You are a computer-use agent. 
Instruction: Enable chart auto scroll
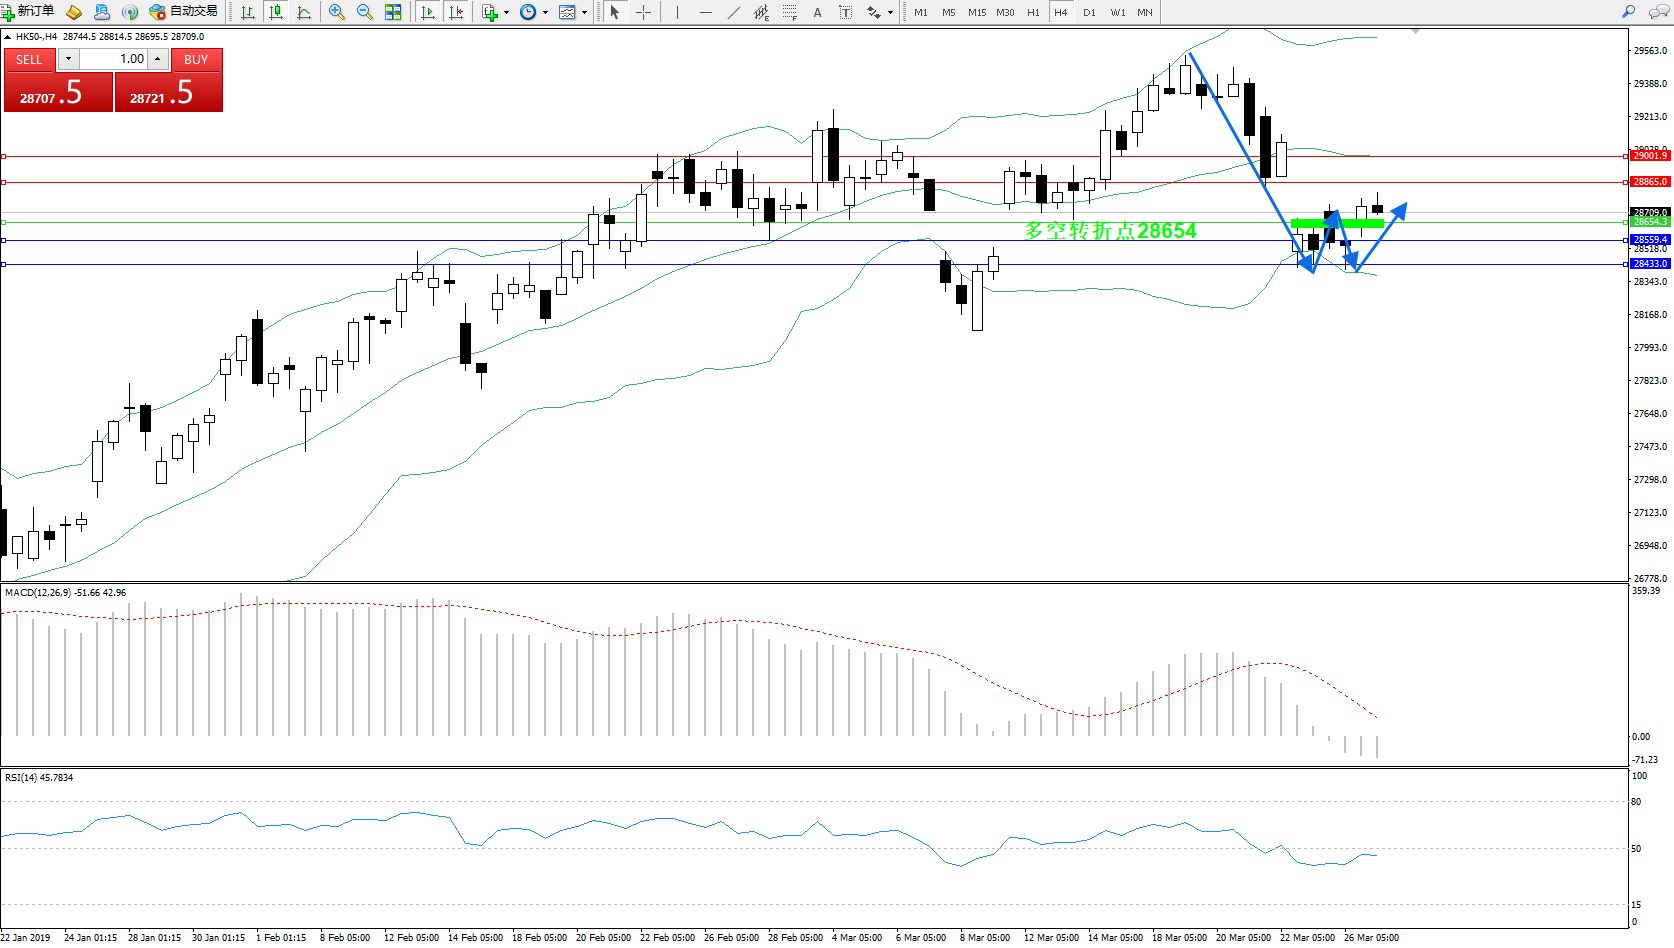[428, 12]
